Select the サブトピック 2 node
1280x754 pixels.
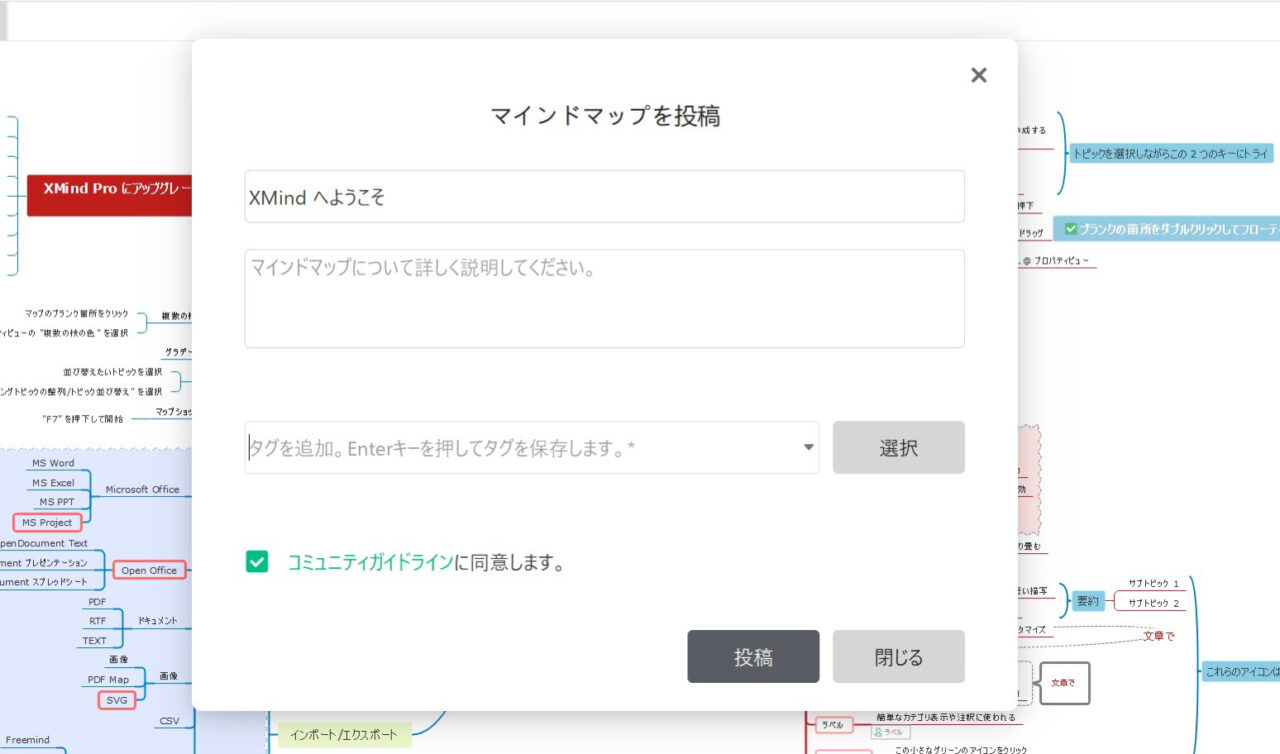pyautogui.click(x=1154, y=603)
